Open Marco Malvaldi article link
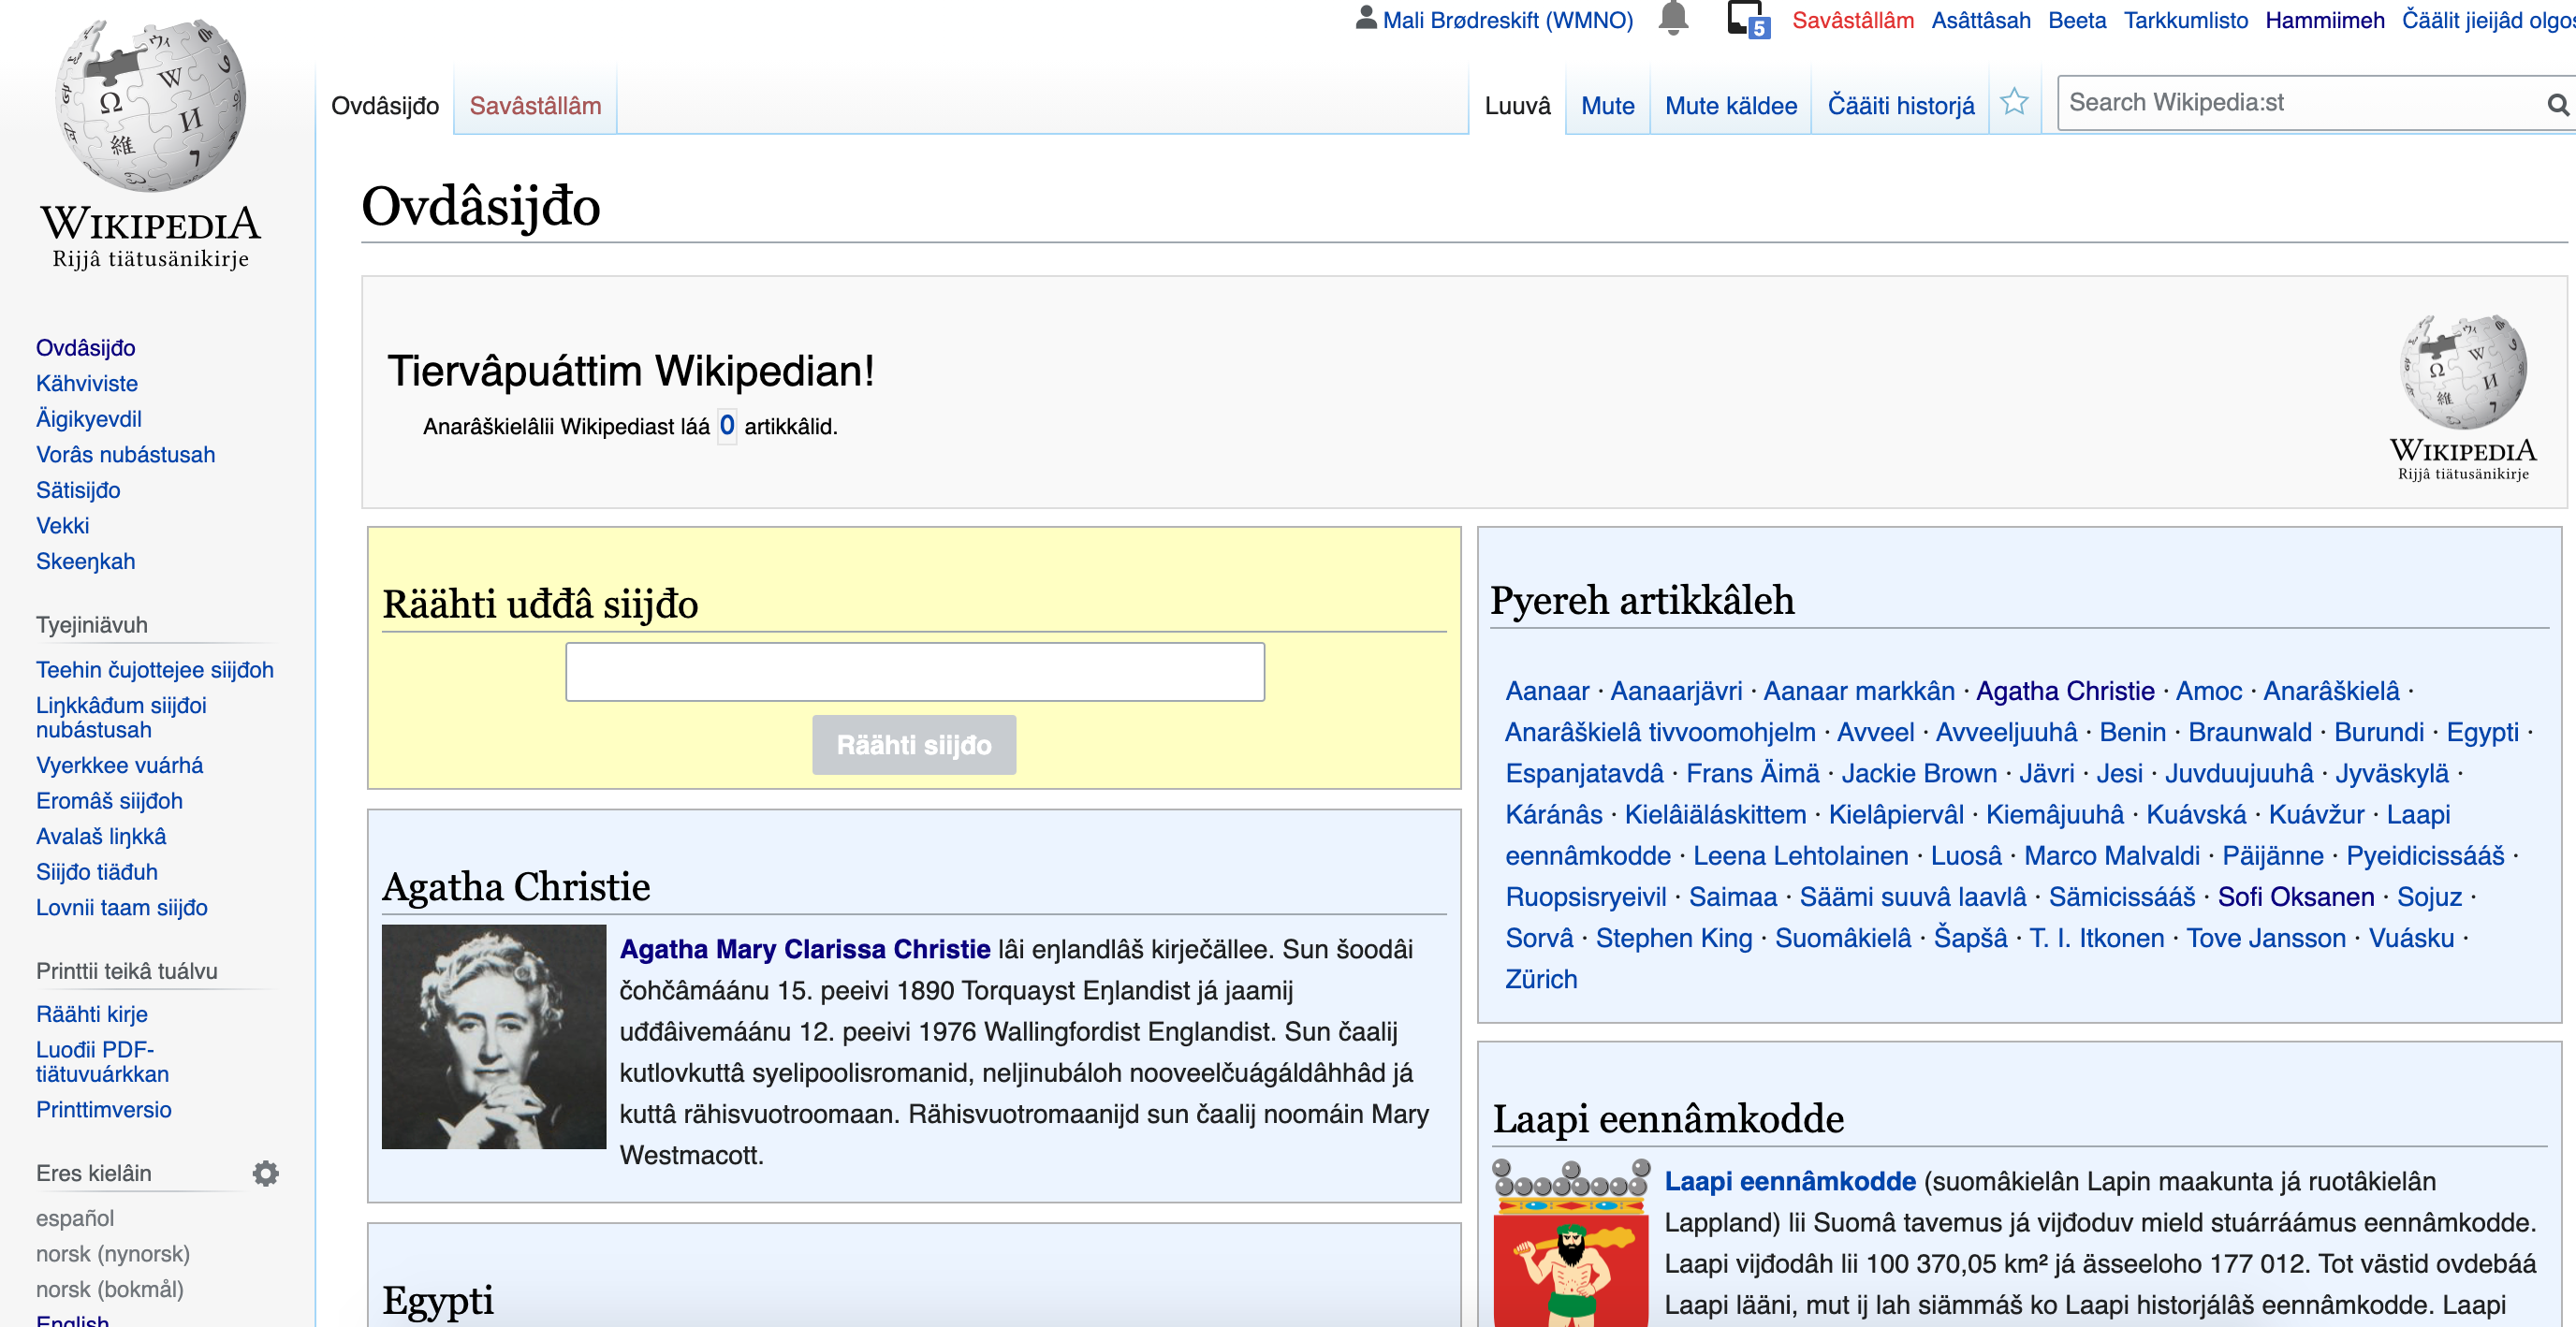This screenshot has width=2576, height=1327. [x=2112, y=857]
